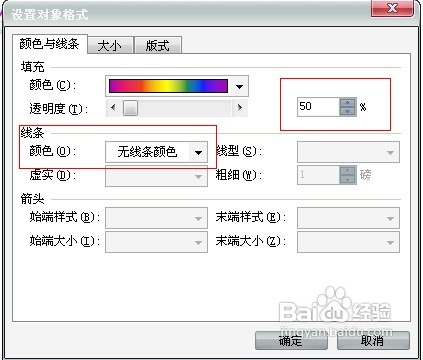
Task: Open the 始端大小 dropdown
Action: pos(156,242)
